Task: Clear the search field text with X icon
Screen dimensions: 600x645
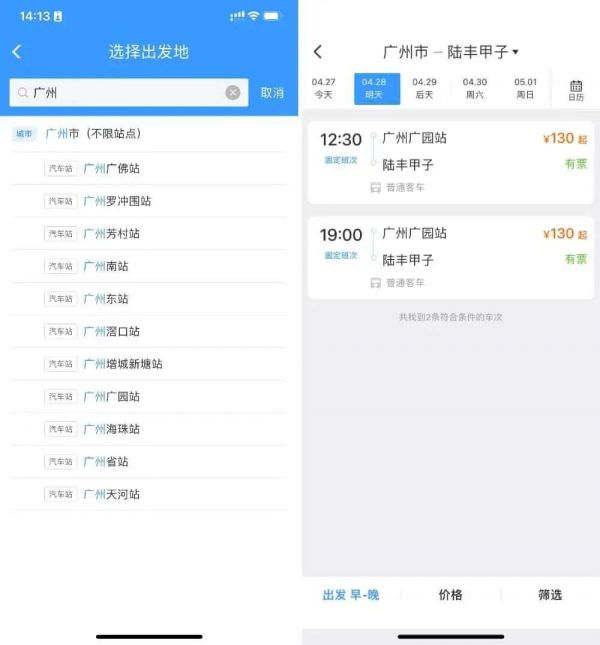Action: click(233, 93)
